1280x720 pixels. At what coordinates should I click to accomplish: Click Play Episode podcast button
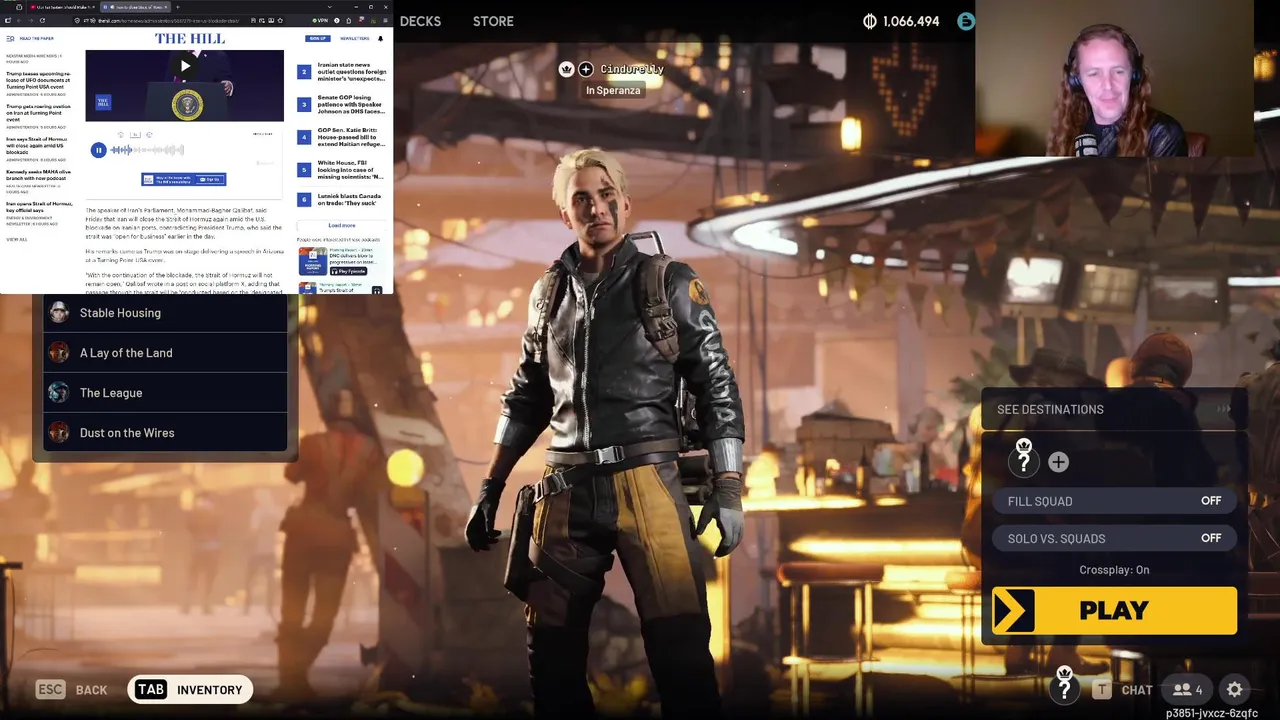pyautogui.click(x=349, y=271)
